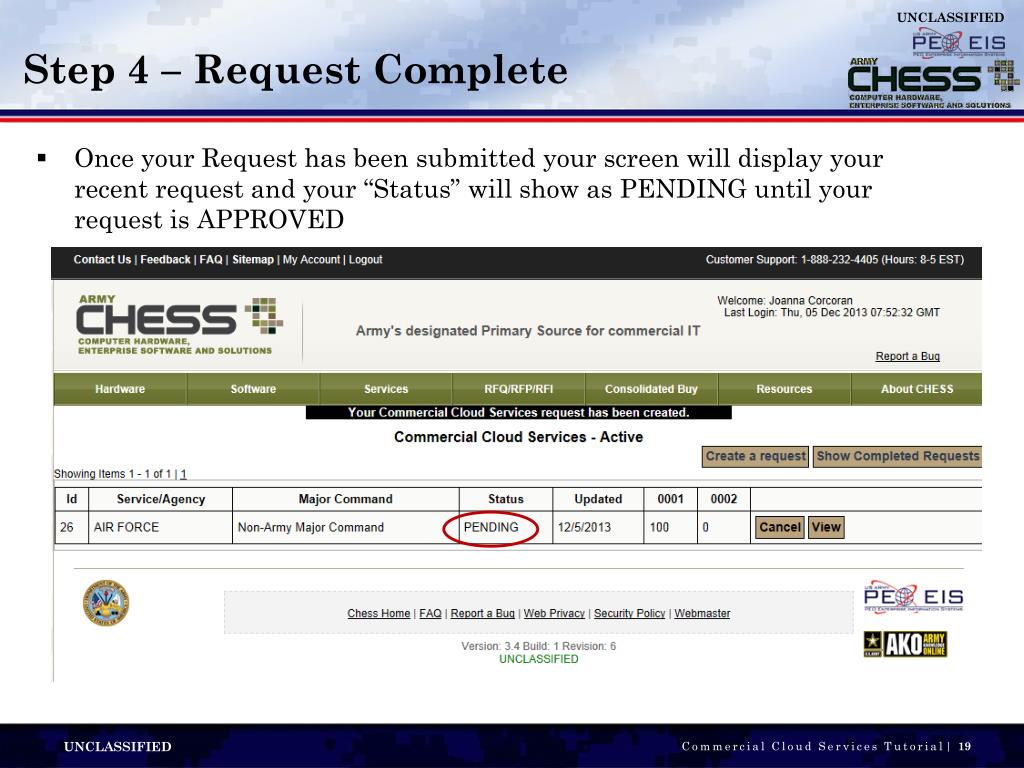Viewport: 1024px width, 768px height.
Task: Click the Id column header
Action: click(x=72, y=499)
